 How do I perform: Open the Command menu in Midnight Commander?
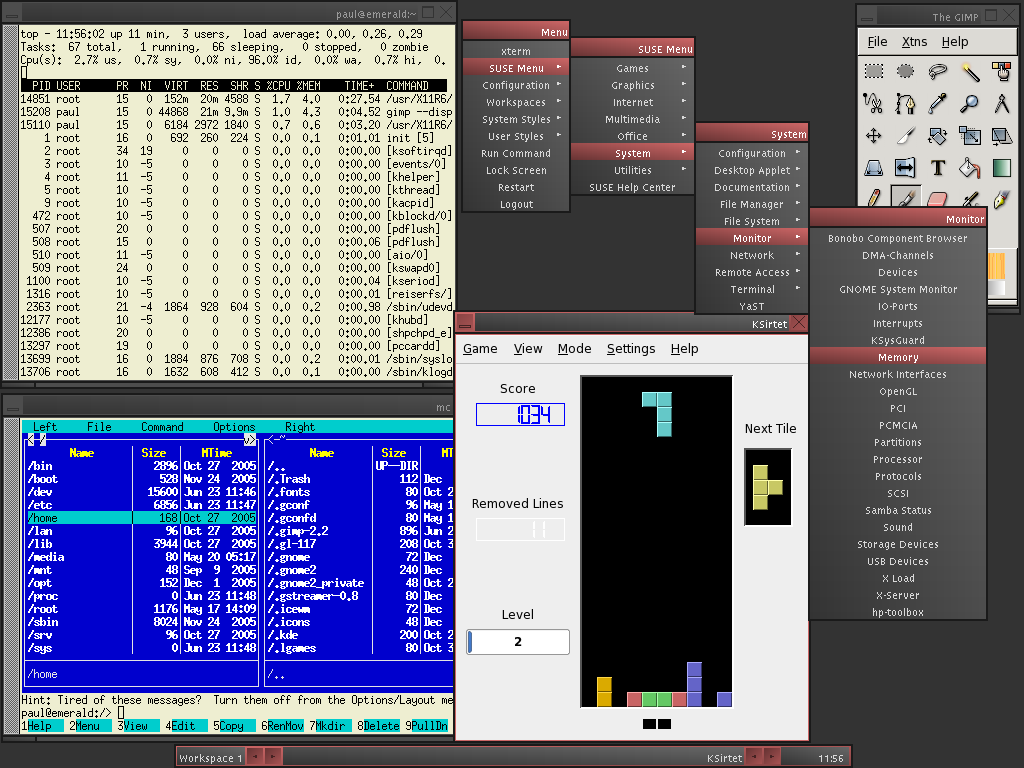click(x=162, y=426)
